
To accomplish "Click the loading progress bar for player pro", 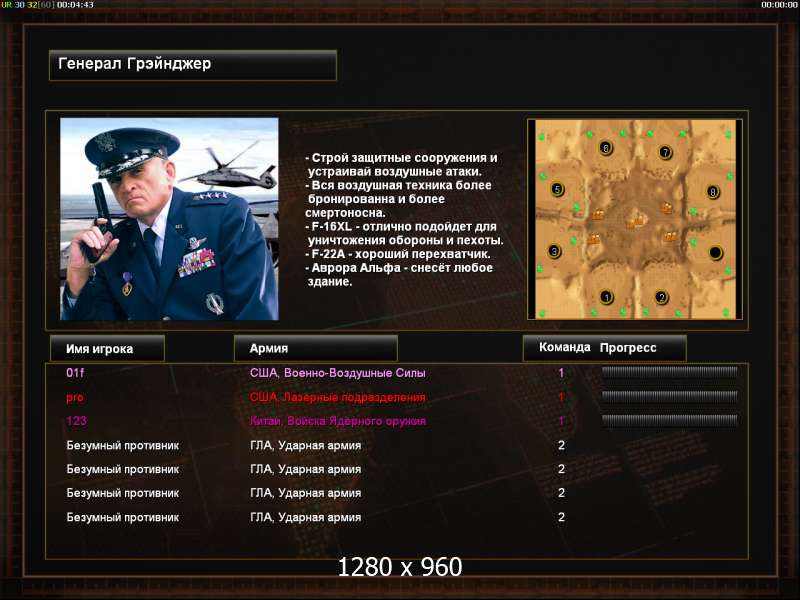I will 669,396.
